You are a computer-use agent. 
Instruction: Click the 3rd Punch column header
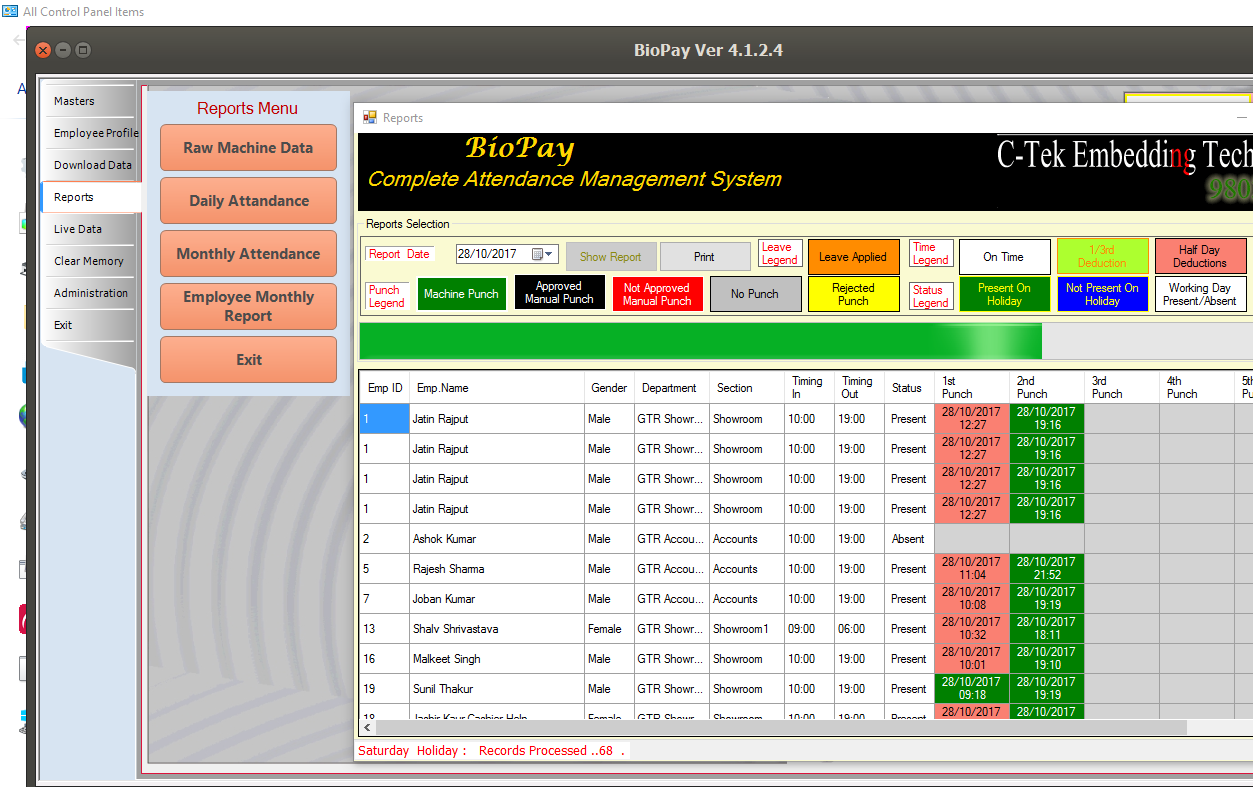[1122, 388]
